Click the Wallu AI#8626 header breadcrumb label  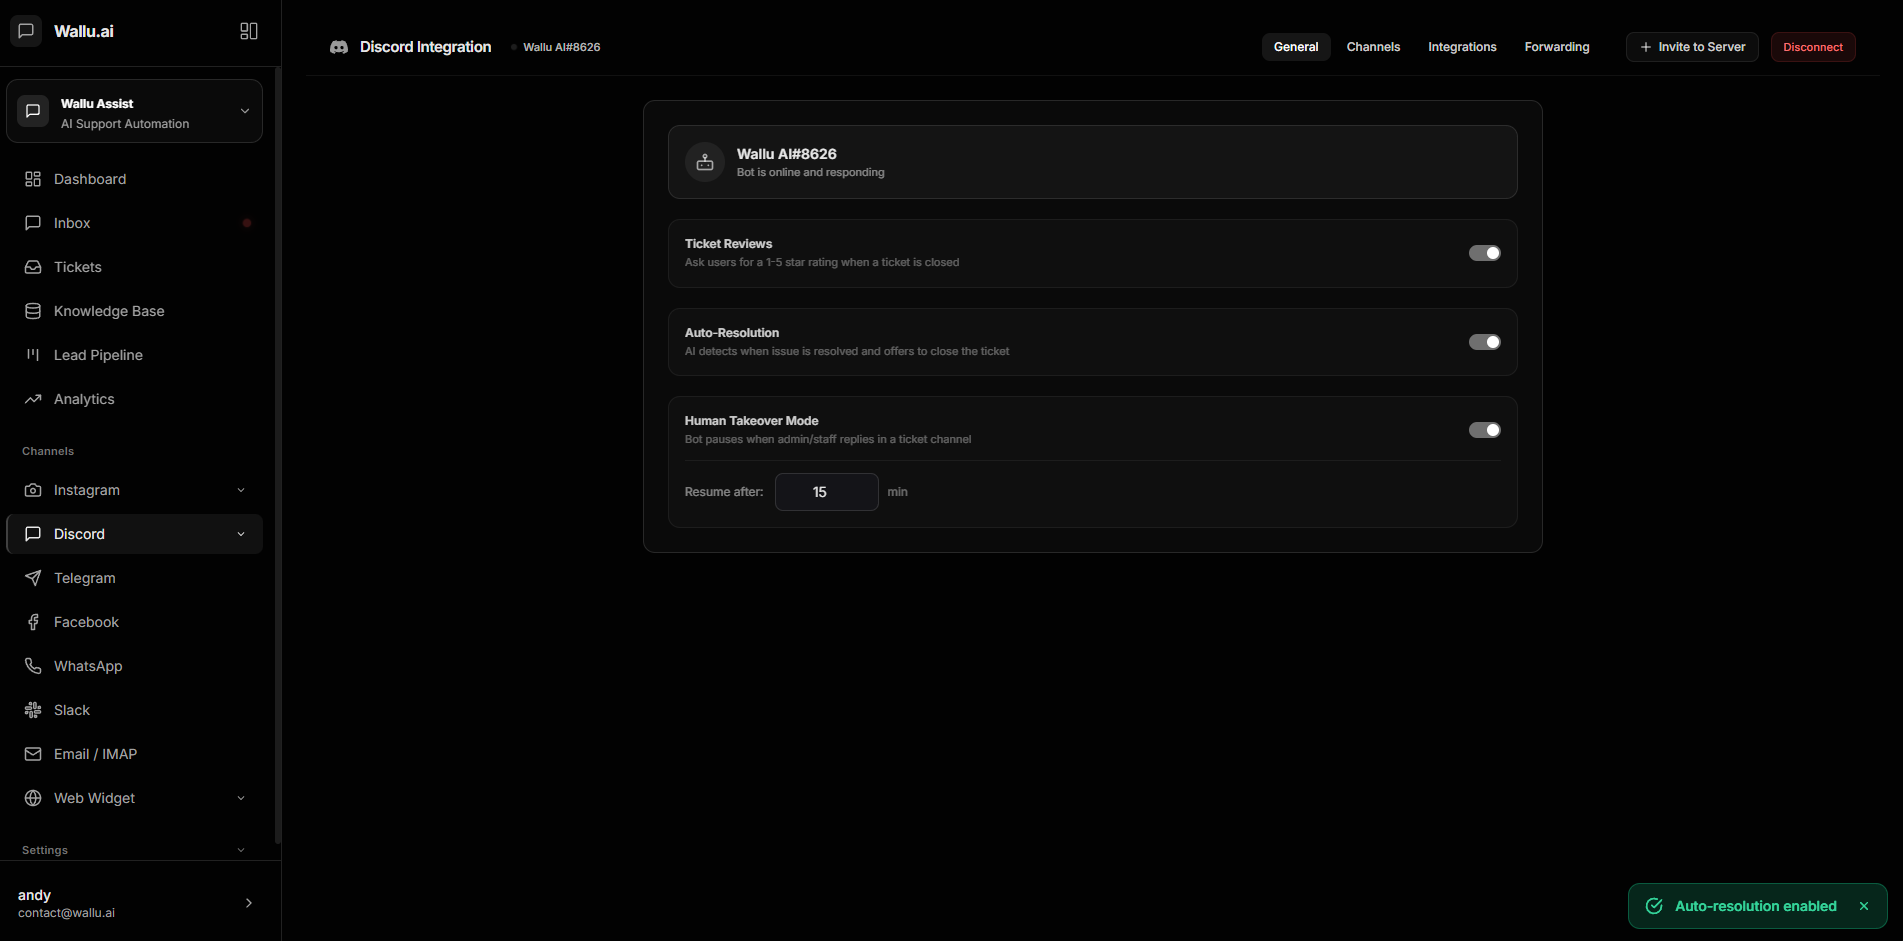click(x=562, y=47)
